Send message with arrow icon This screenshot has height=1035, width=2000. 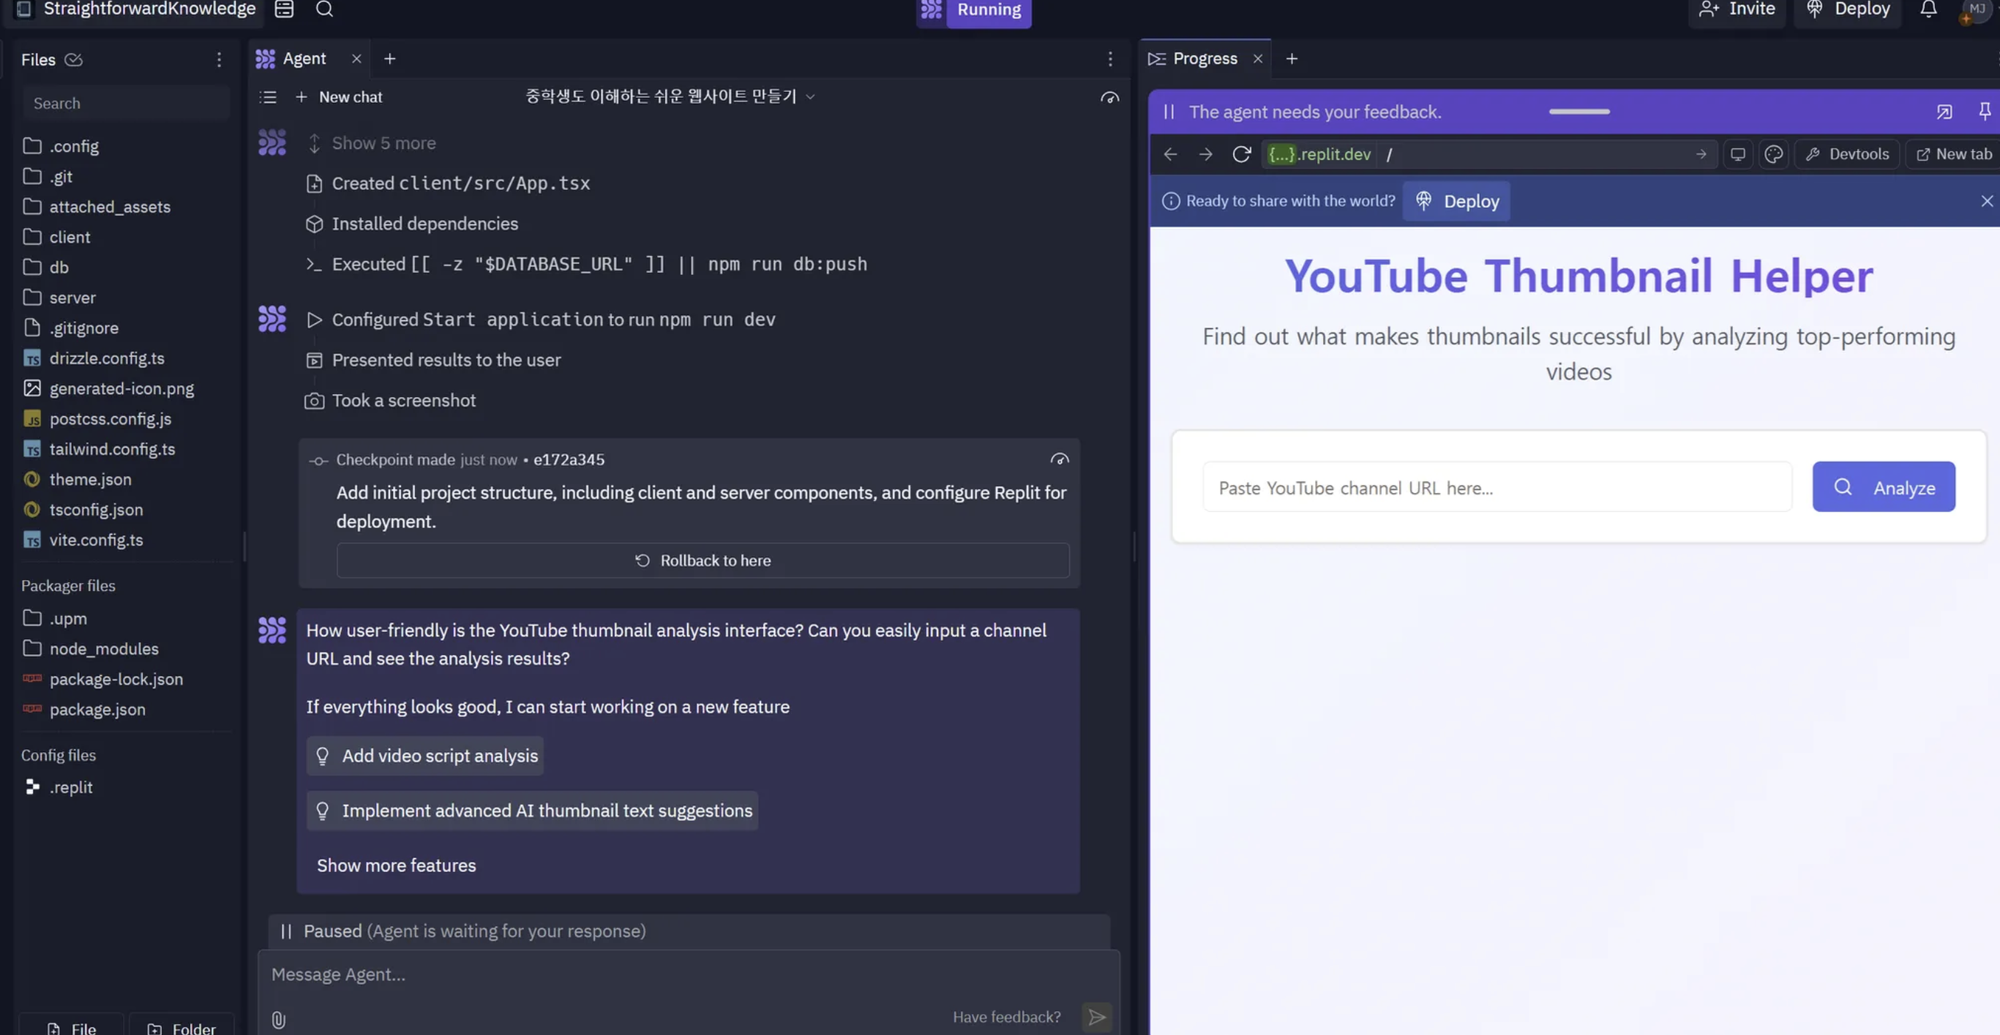pos(1097,1017)
